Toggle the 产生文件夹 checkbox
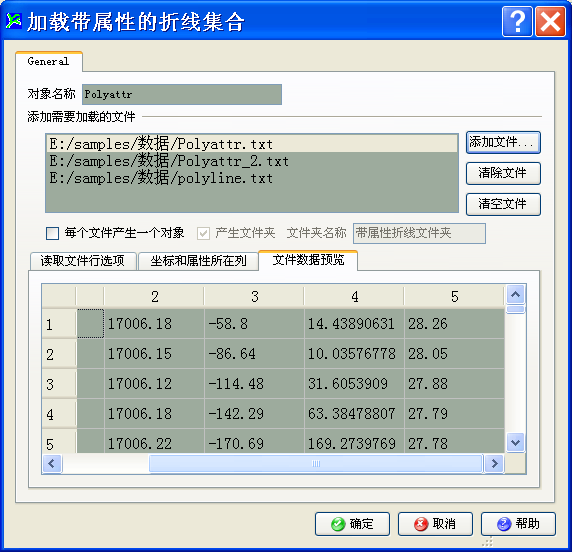The width and height of the screenshot is (572, 552). click(203, 233)
